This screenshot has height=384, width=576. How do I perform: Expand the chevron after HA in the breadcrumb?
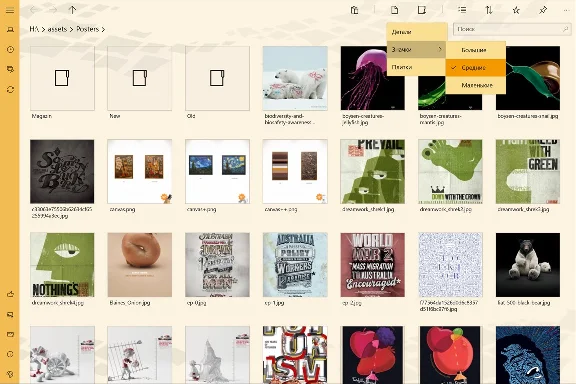43,29
